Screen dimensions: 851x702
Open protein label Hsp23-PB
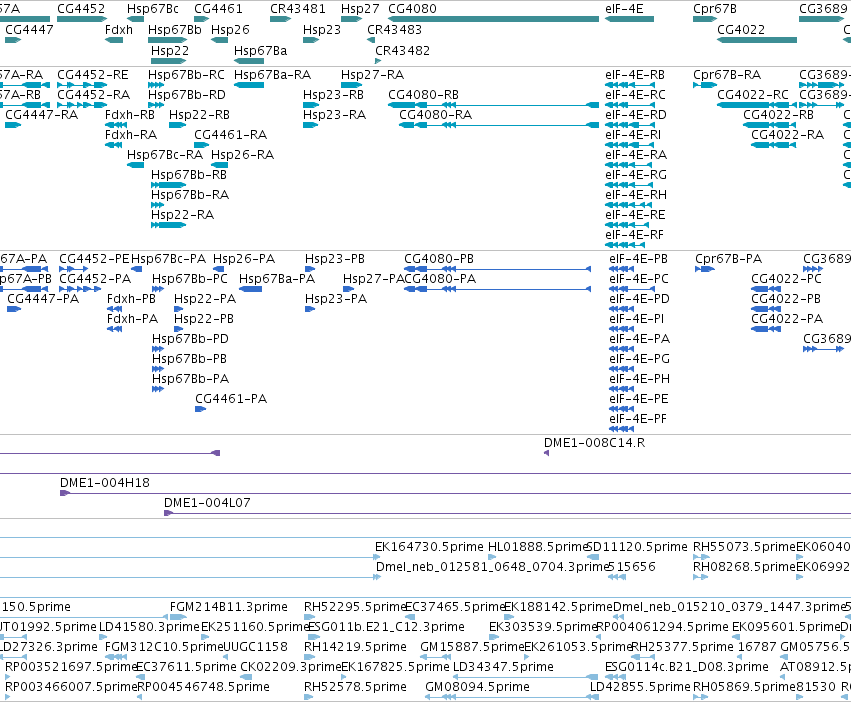(x=335, y=258)
